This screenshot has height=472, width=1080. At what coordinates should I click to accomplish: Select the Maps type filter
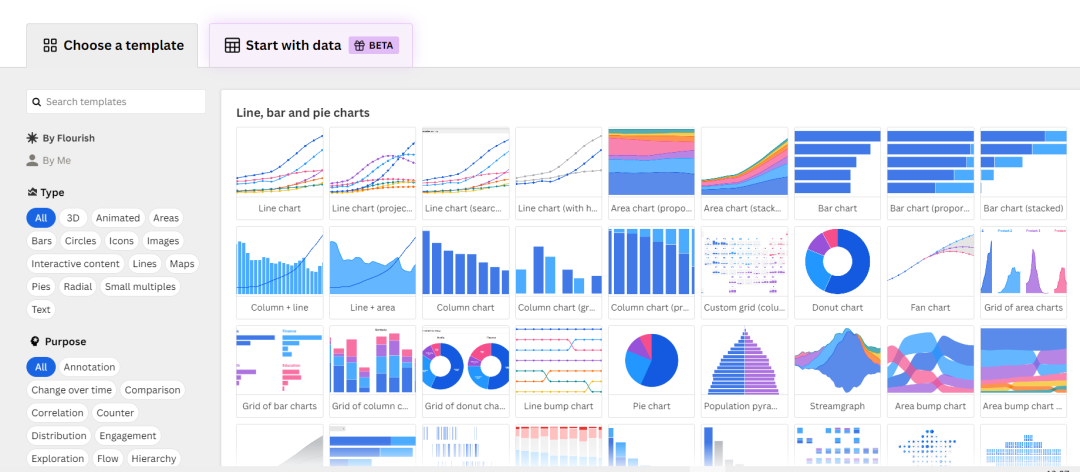click(x=182, y=264)
